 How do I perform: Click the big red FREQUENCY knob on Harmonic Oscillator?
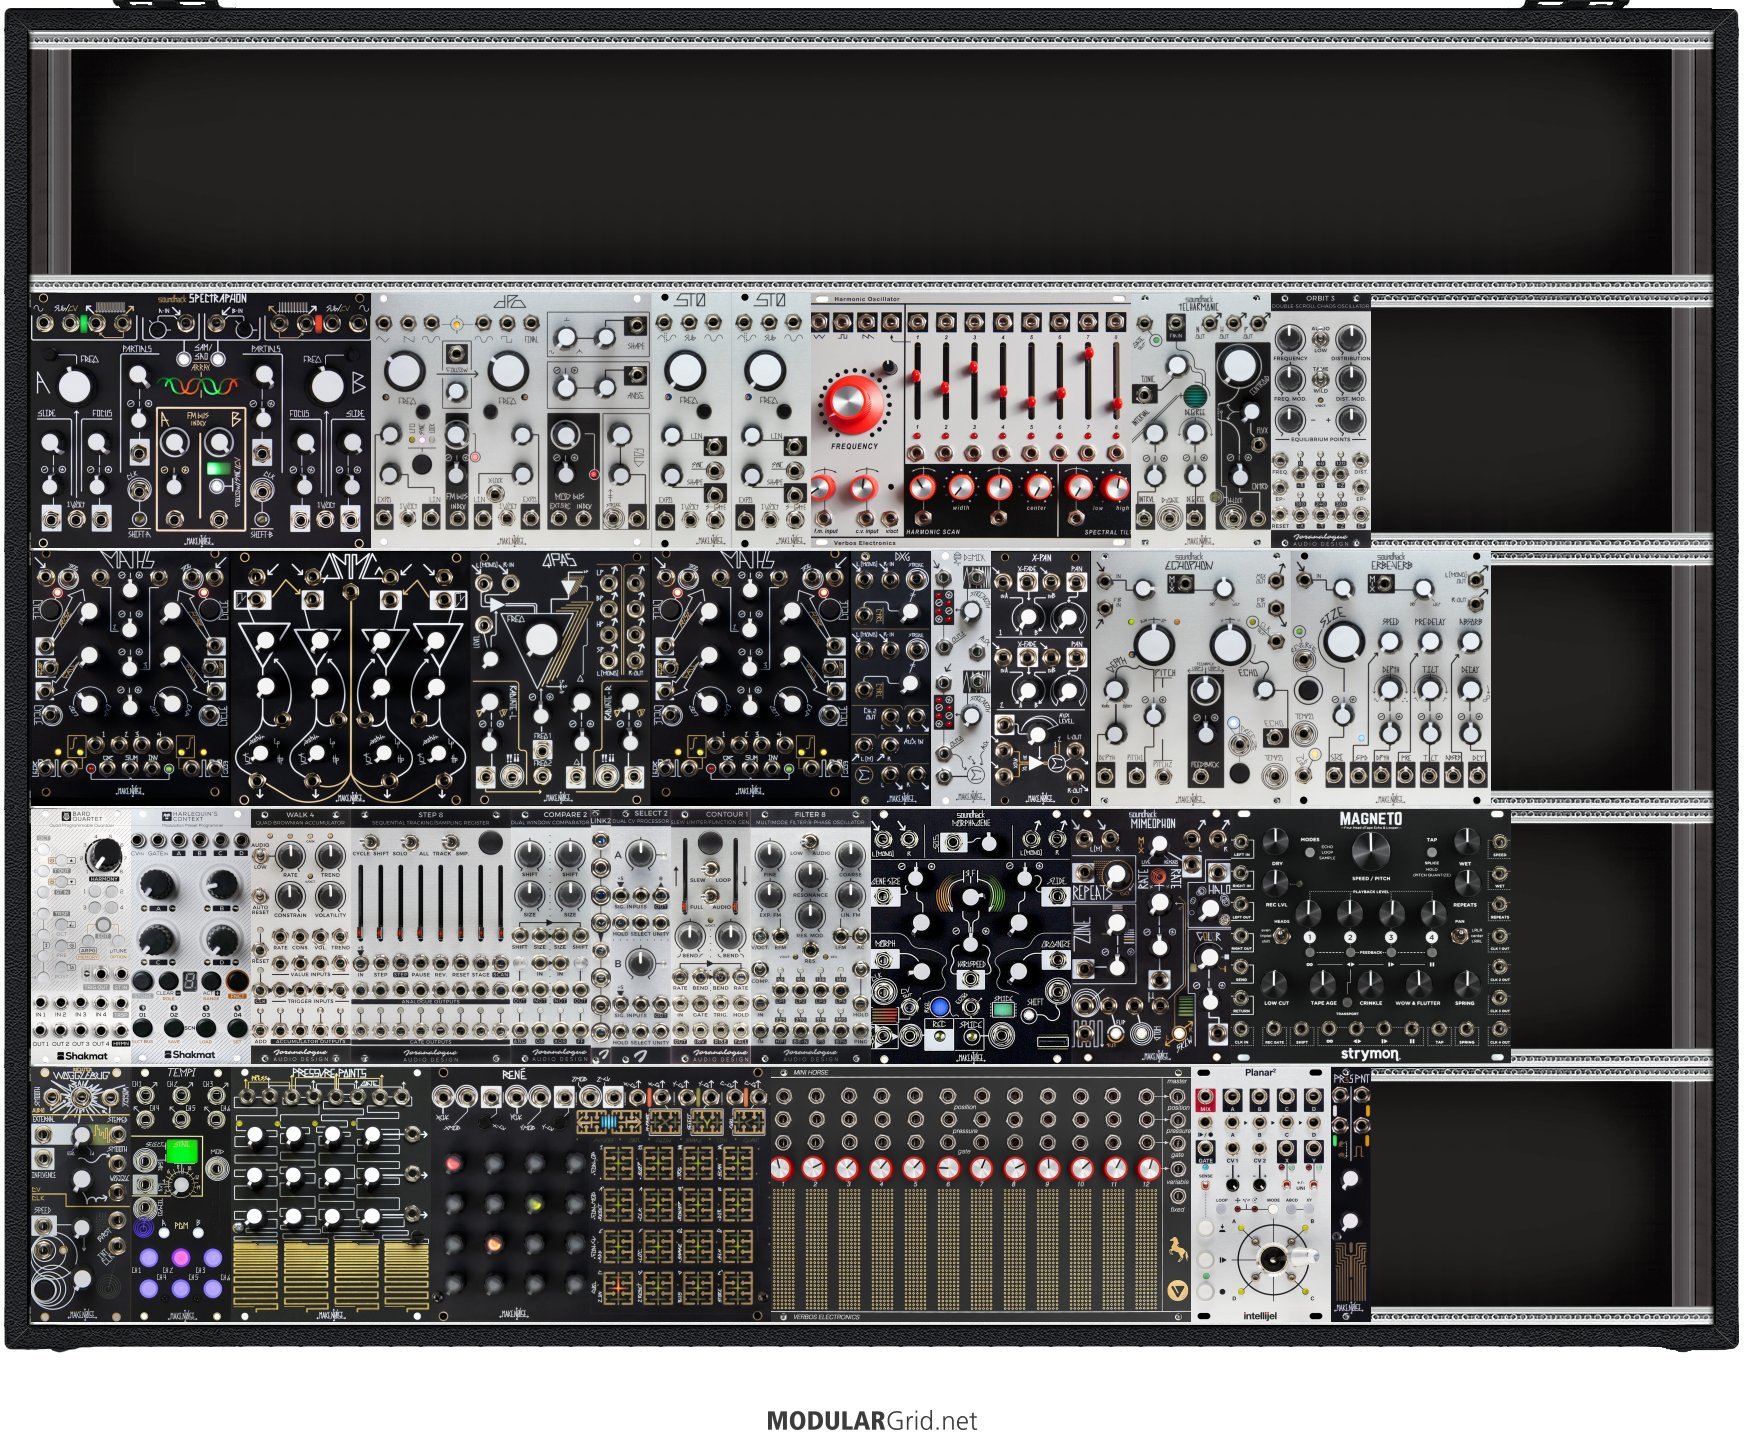click(x=852, y=403)
